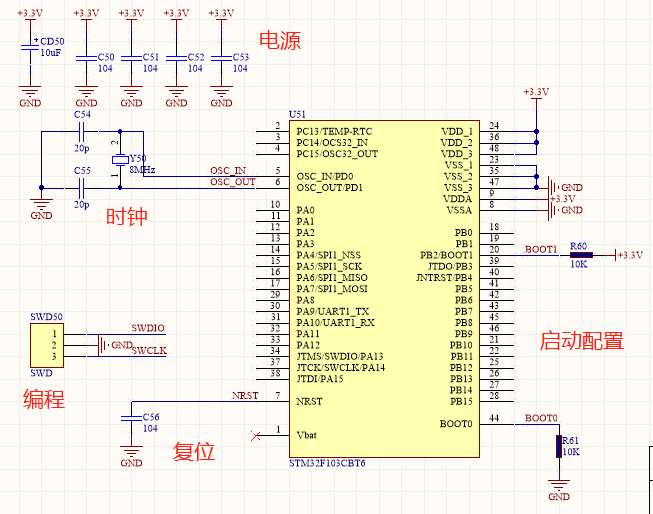Screen dimensions: 653x514
Task: Click the NRST pin name inside U51
Action: 309,402
